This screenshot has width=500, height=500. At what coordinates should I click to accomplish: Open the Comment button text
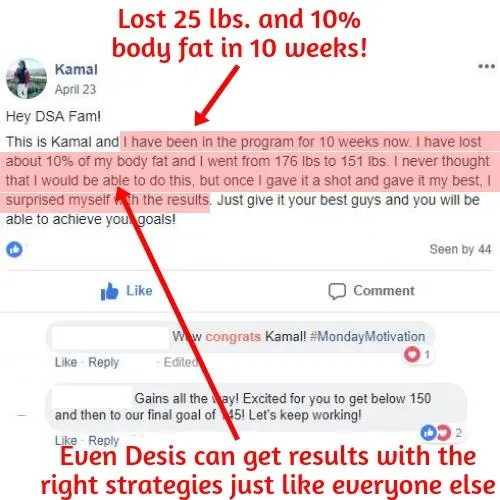(384, 291)
